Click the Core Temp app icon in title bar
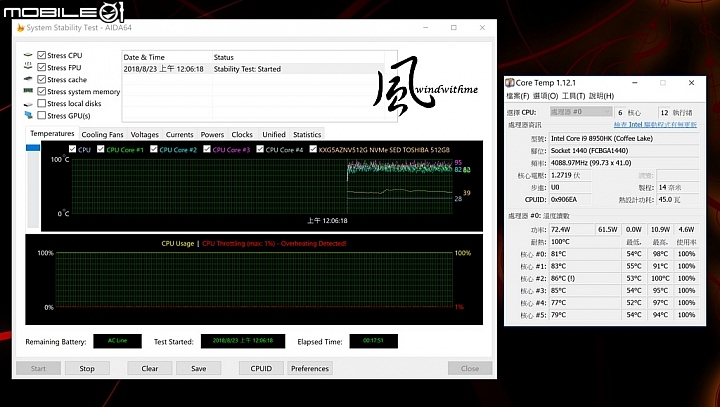Screen dimensions: 720x407 coord(509,83)
